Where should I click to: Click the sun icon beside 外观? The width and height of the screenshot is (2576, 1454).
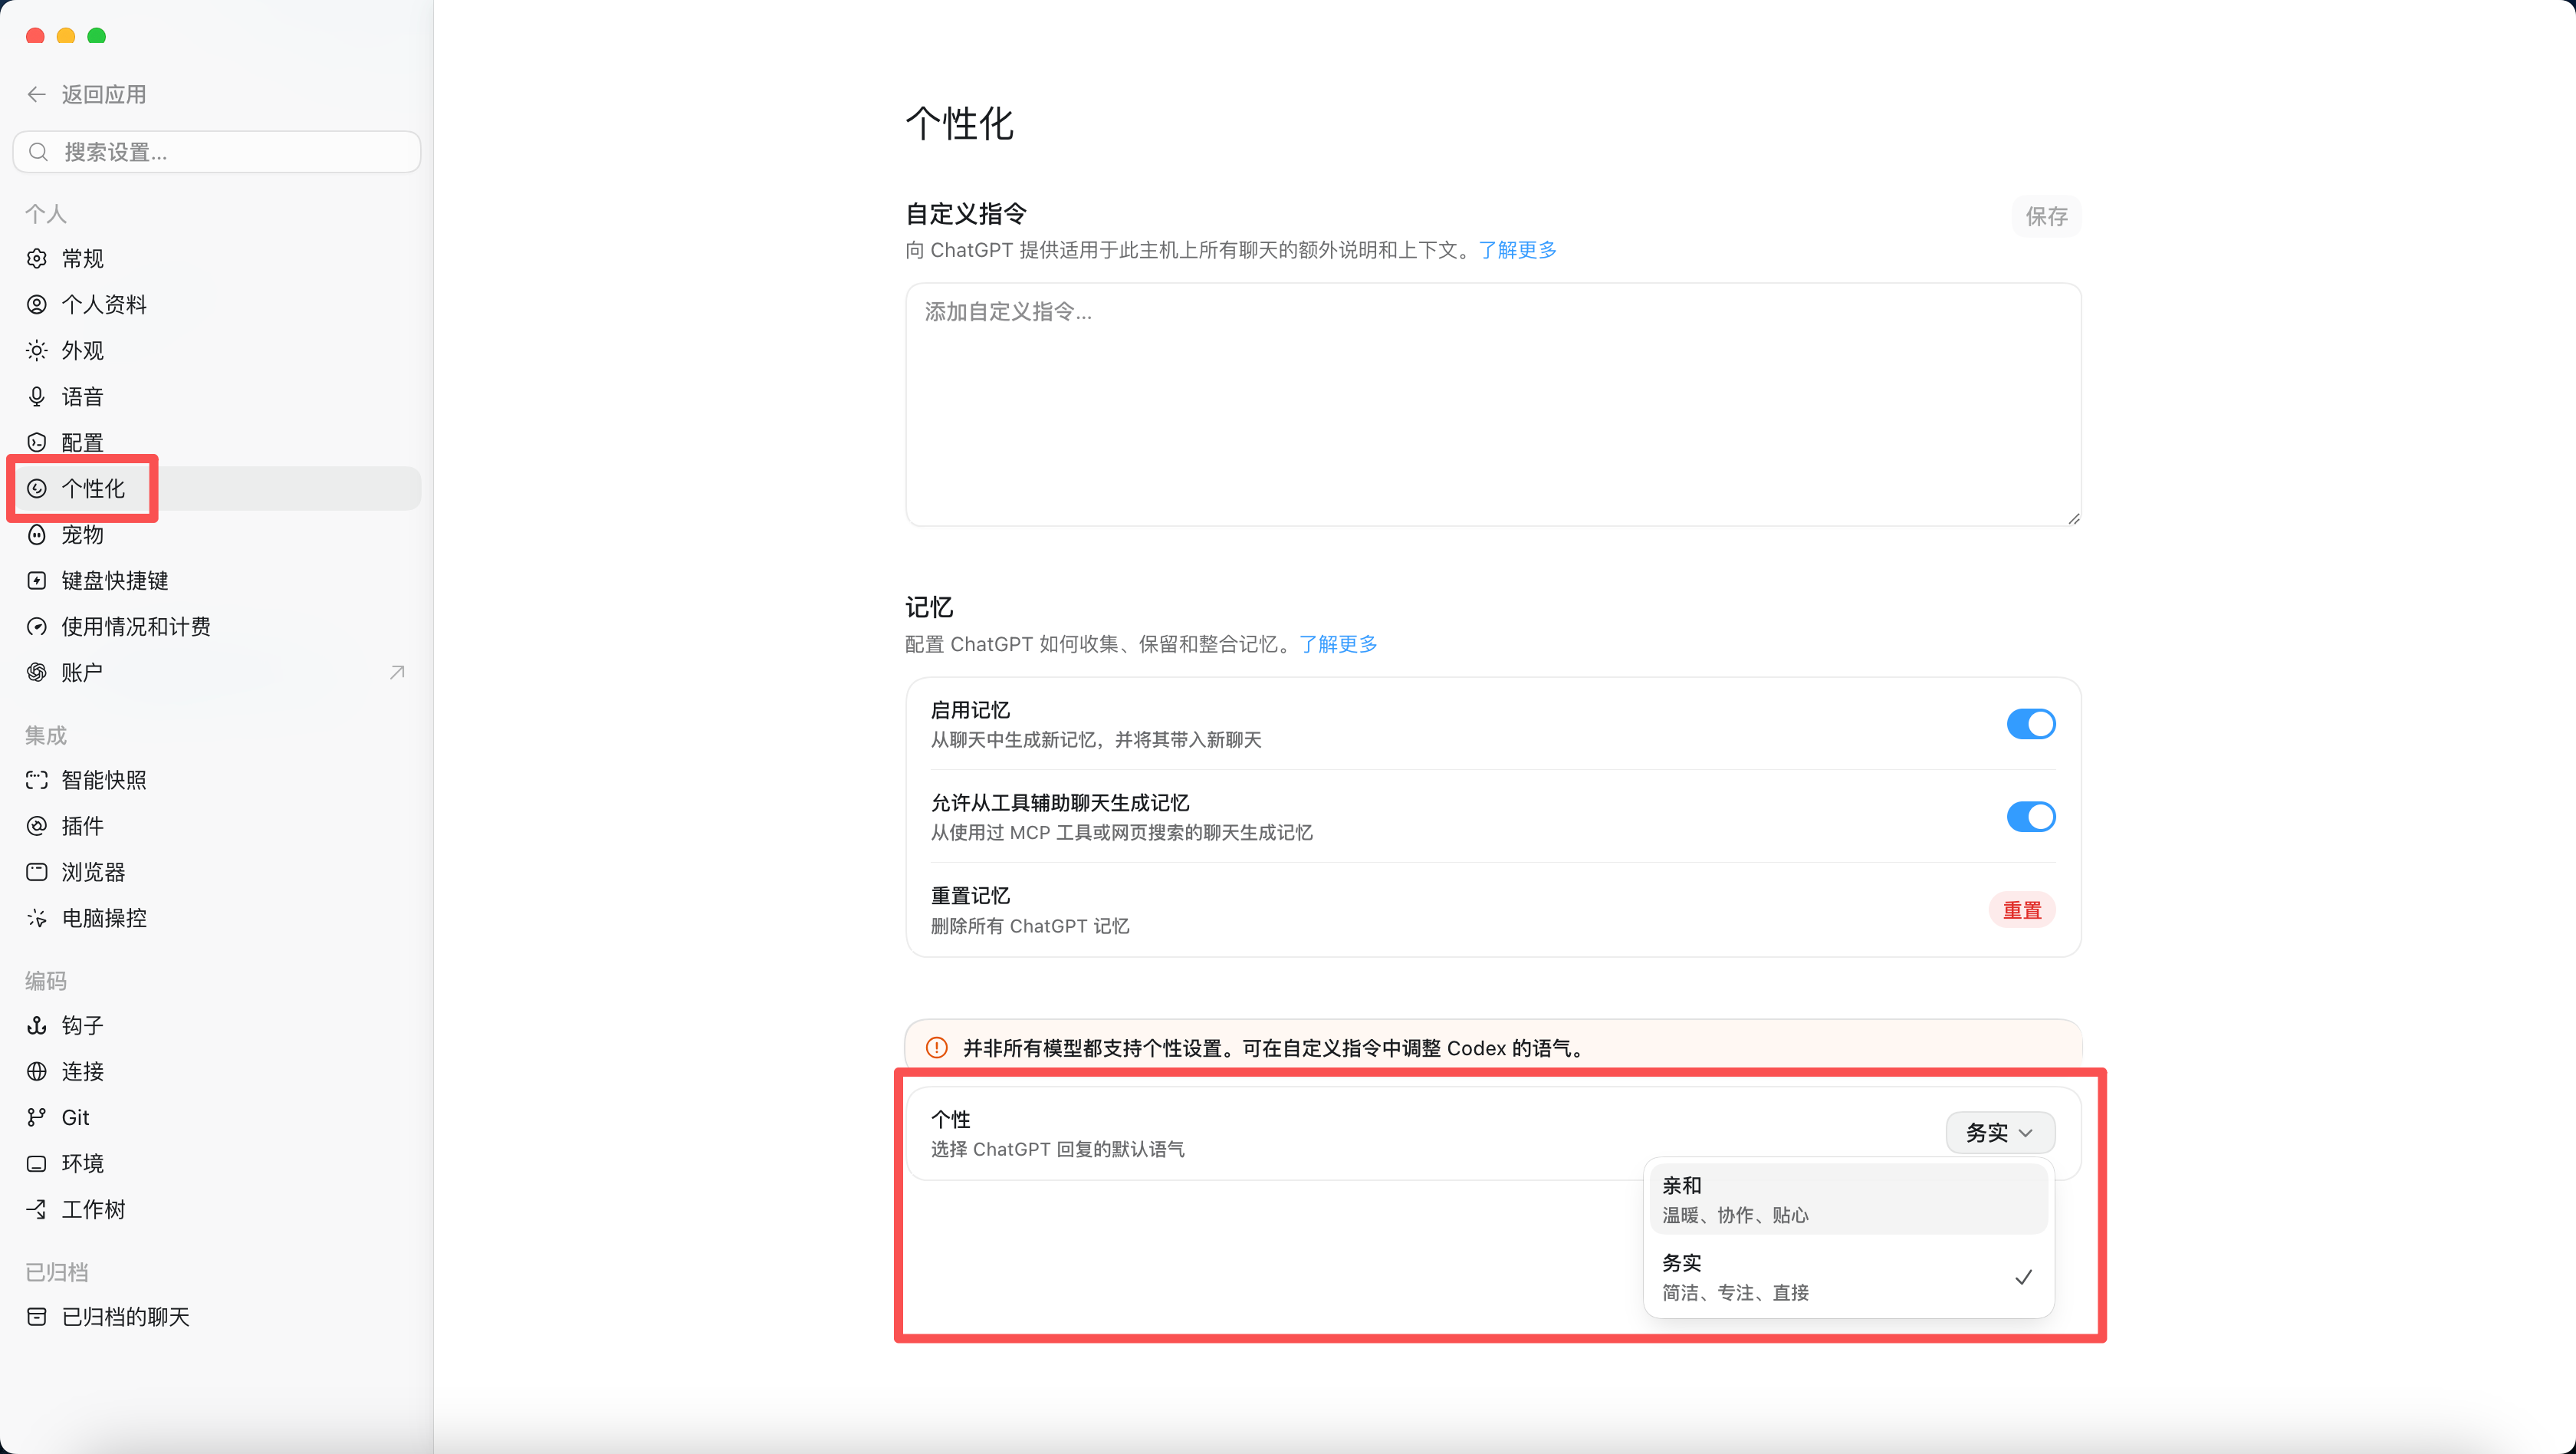click(x=37, y=350)
